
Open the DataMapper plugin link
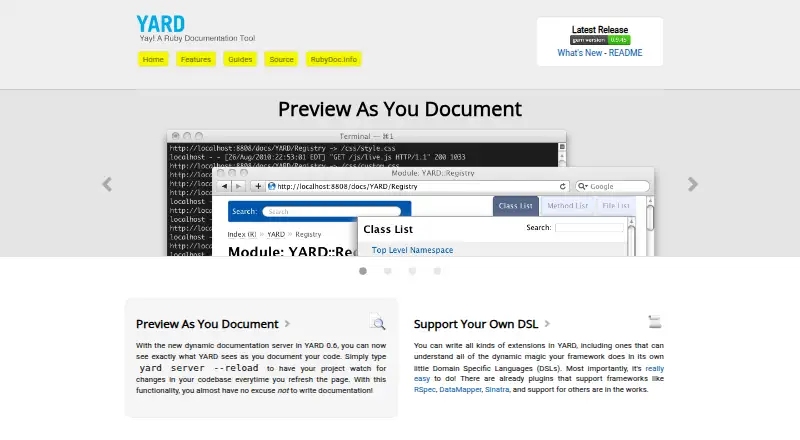point(460,389)
